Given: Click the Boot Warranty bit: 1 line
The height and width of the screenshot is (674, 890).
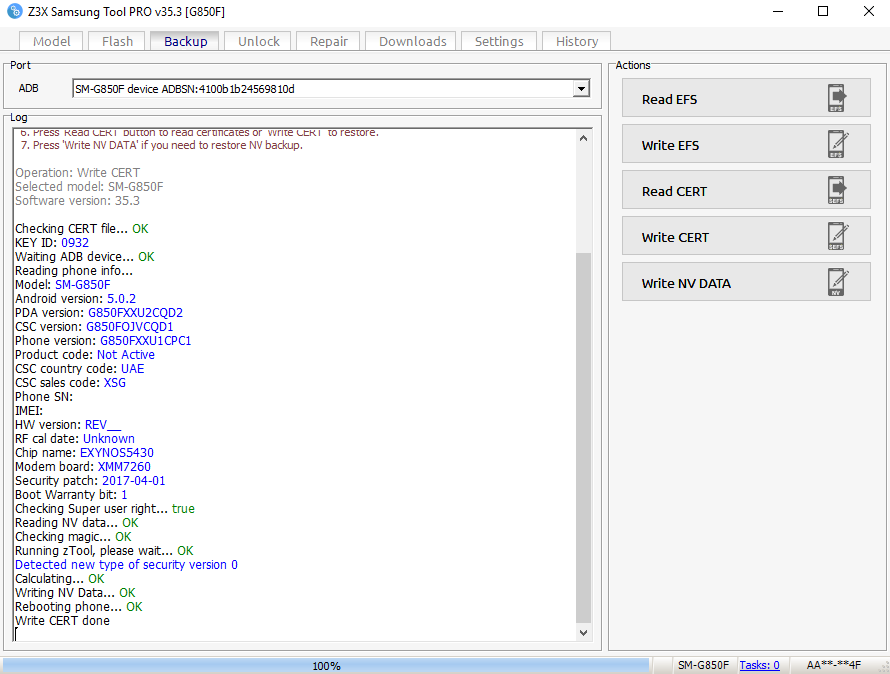Looking at the screenshot, I should point(71,495).
